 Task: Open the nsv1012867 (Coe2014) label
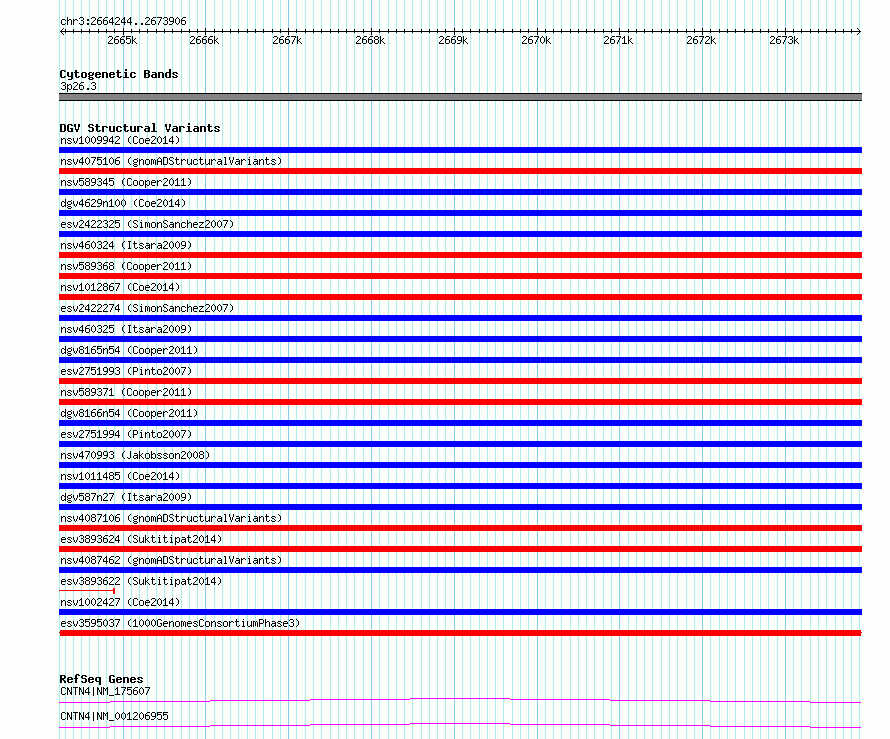120,287
